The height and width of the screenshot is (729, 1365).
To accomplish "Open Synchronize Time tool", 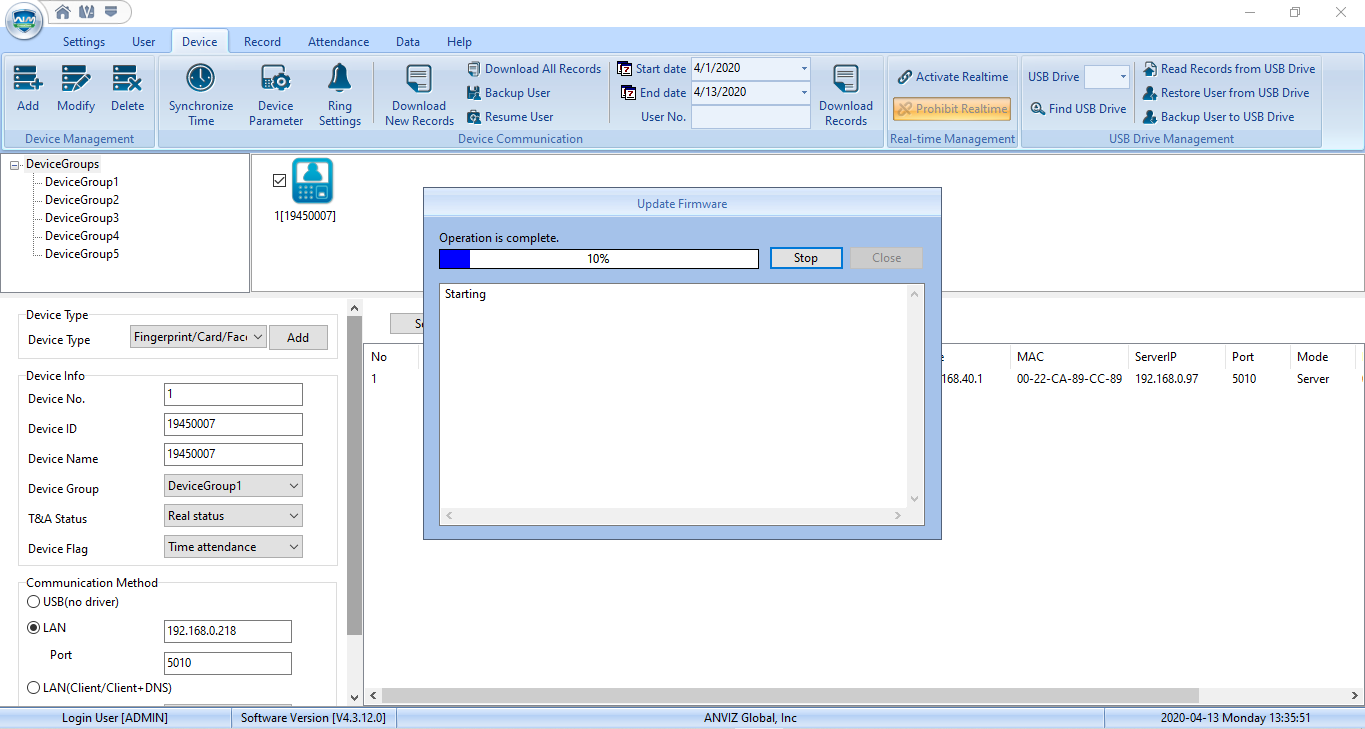I will 200,79.
